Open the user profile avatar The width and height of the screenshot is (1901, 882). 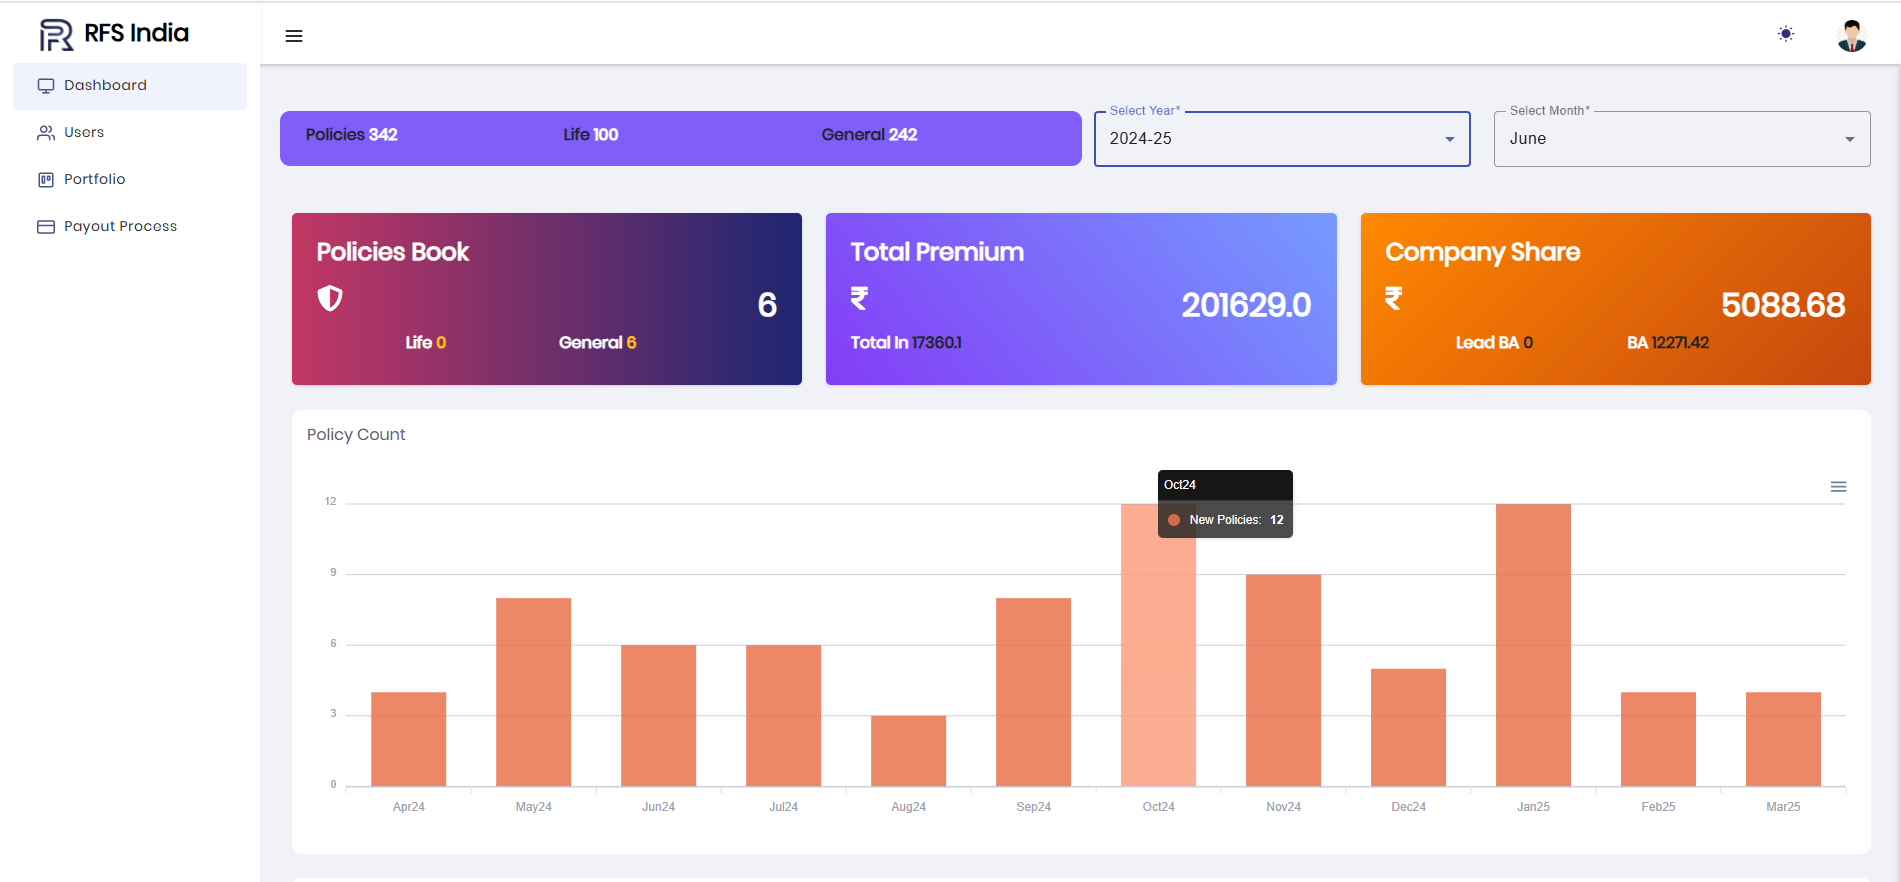pos(1851,35)
